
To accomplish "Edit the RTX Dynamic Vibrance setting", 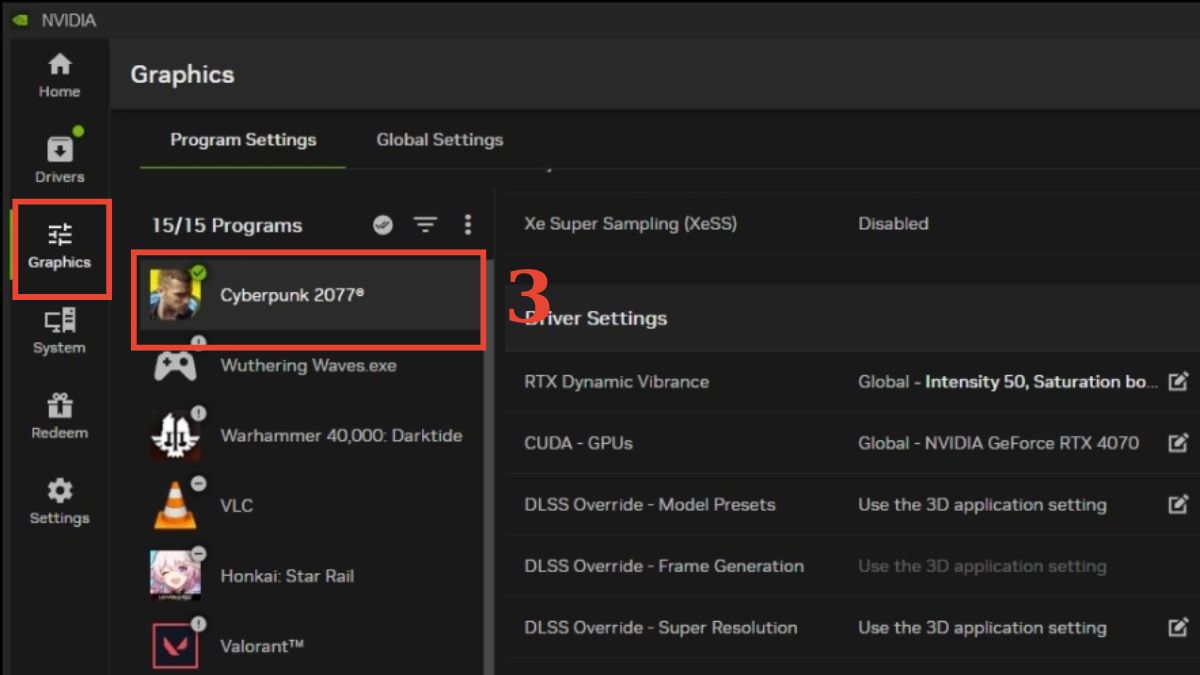I will pos(1178,381).
